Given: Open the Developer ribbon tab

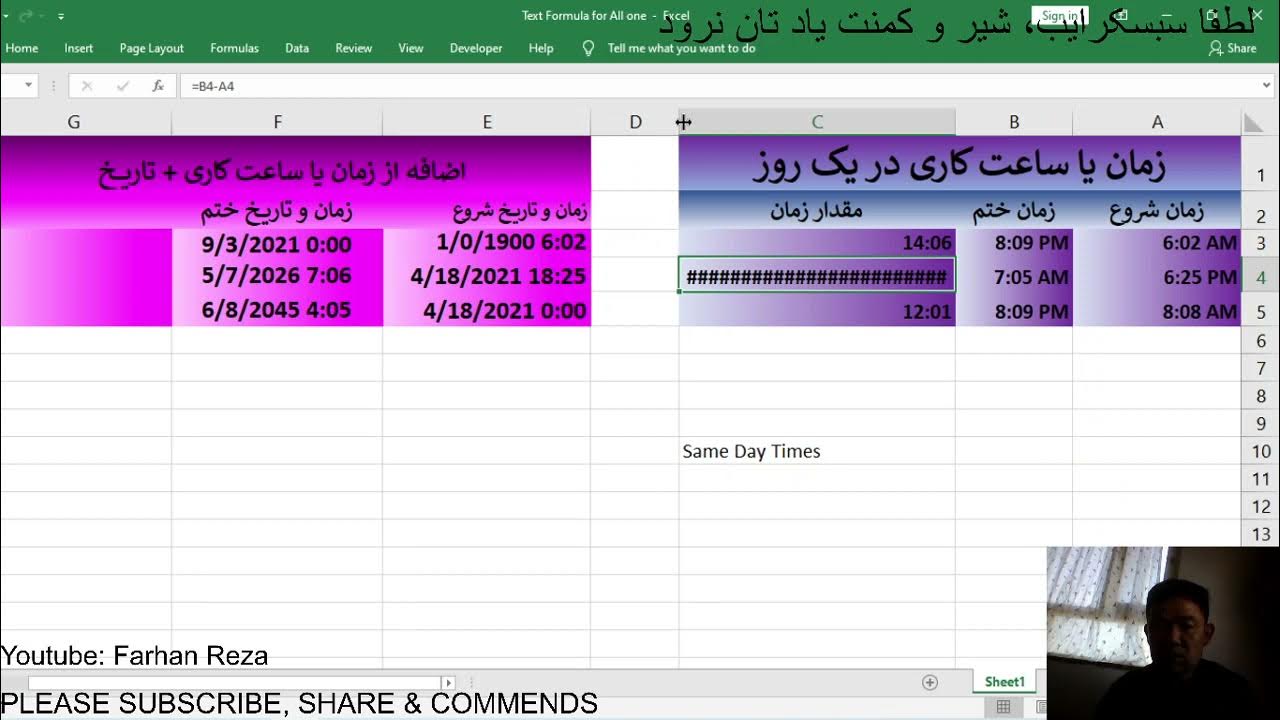Looking at the screenshot, I should tap(475, 48).
